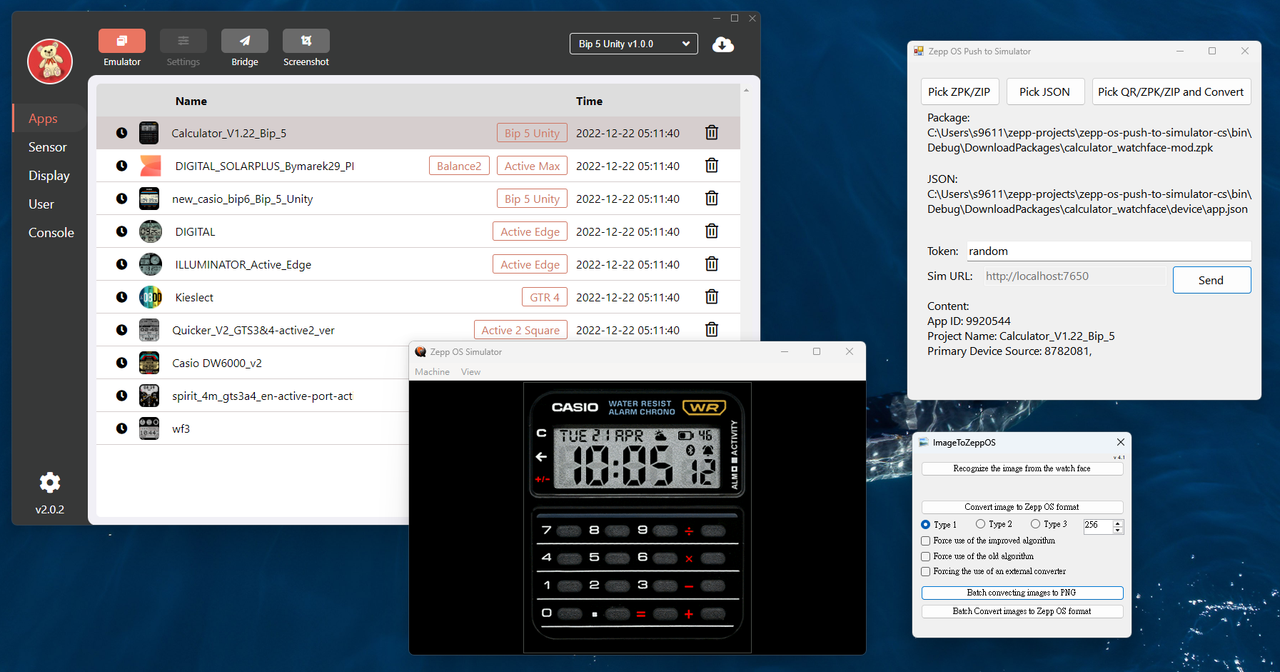This screenshot has width=1280, height=672.
Task: Click trash icon for new_casio_bip6_Bip_5_Unity
Action: click(x=712, y=199)
